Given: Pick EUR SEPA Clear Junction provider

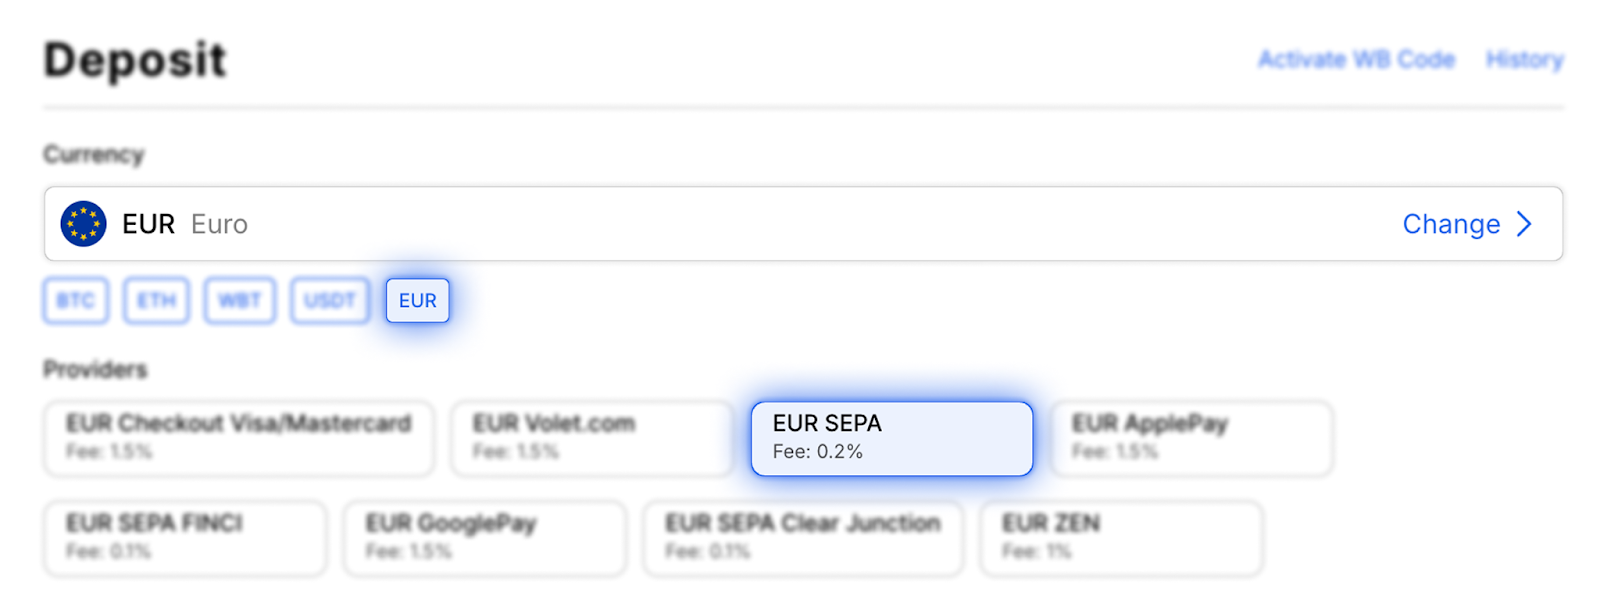Looking at the screenshot, I should coord(803,538).
